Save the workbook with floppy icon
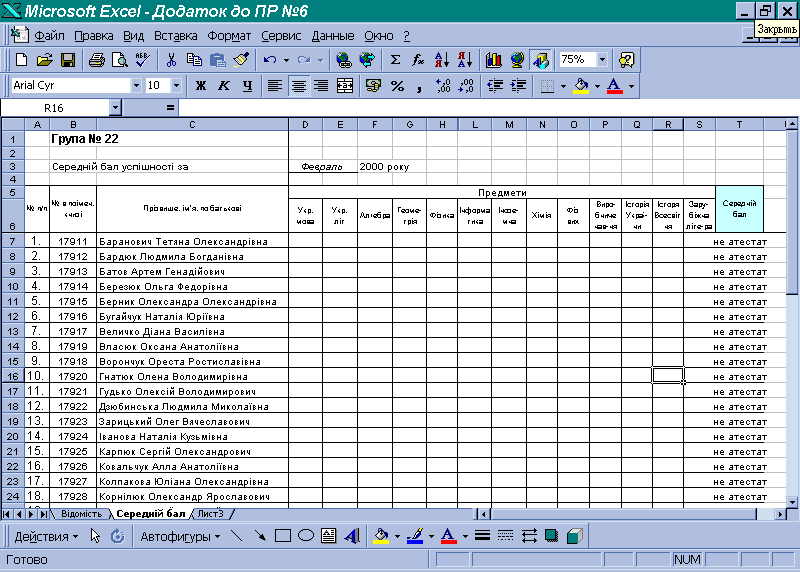Viewport: 800px width, 572px height. [68, 60]
